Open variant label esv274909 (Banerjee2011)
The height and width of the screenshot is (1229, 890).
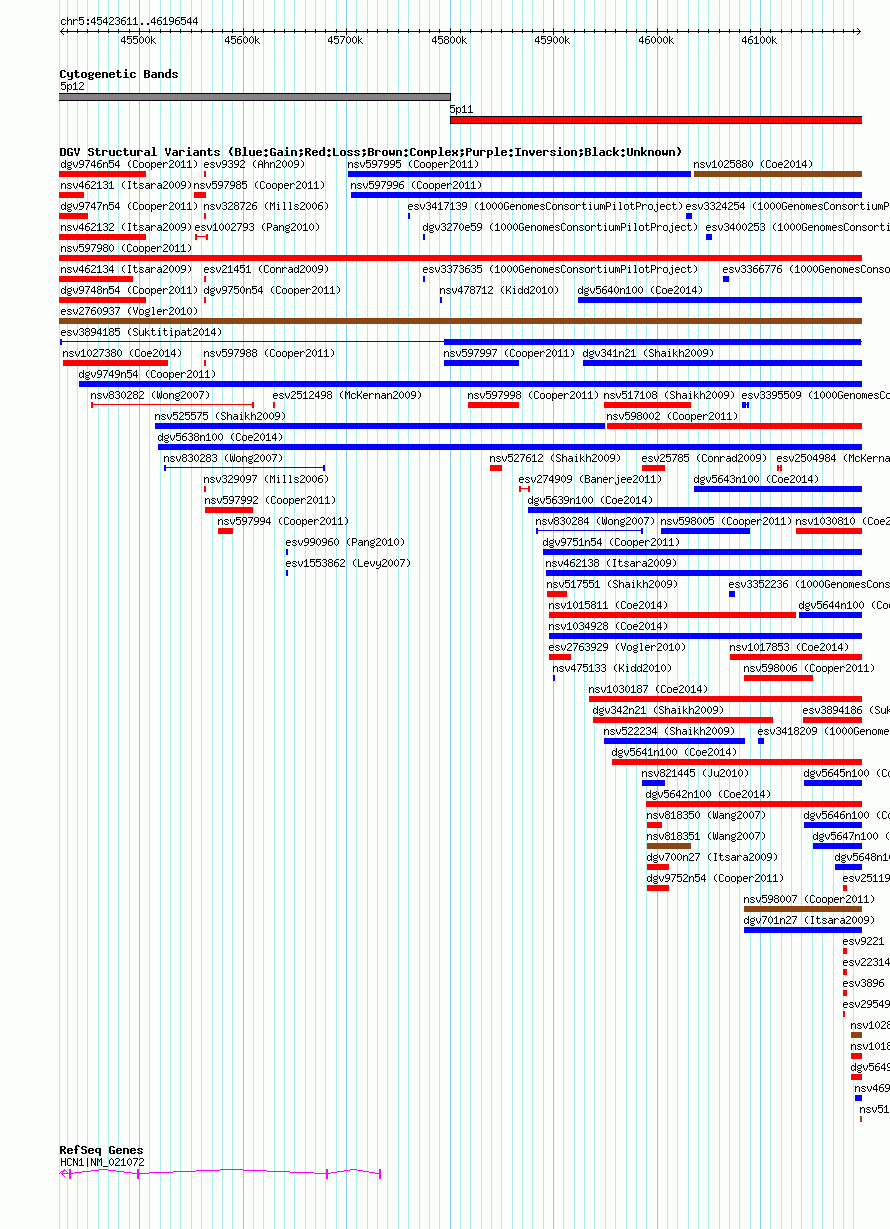tap(590, 479)
